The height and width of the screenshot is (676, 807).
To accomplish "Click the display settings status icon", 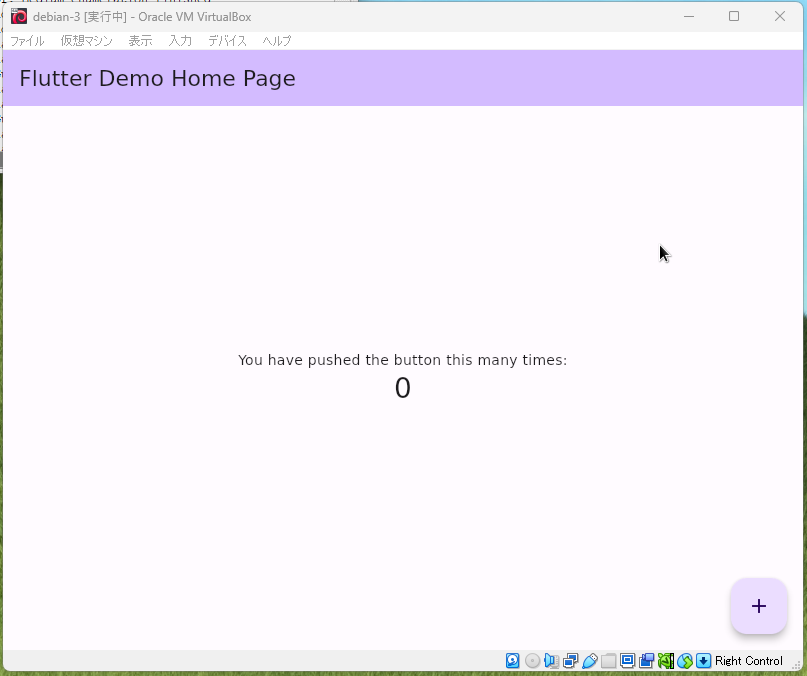I will pos(627,661).
